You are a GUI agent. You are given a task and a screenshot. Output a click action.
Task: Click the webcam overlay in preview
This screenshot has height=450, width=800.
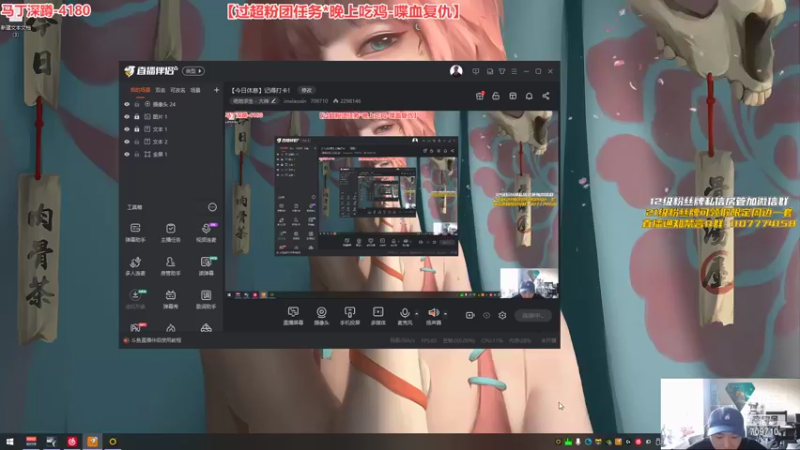(529, 283)
